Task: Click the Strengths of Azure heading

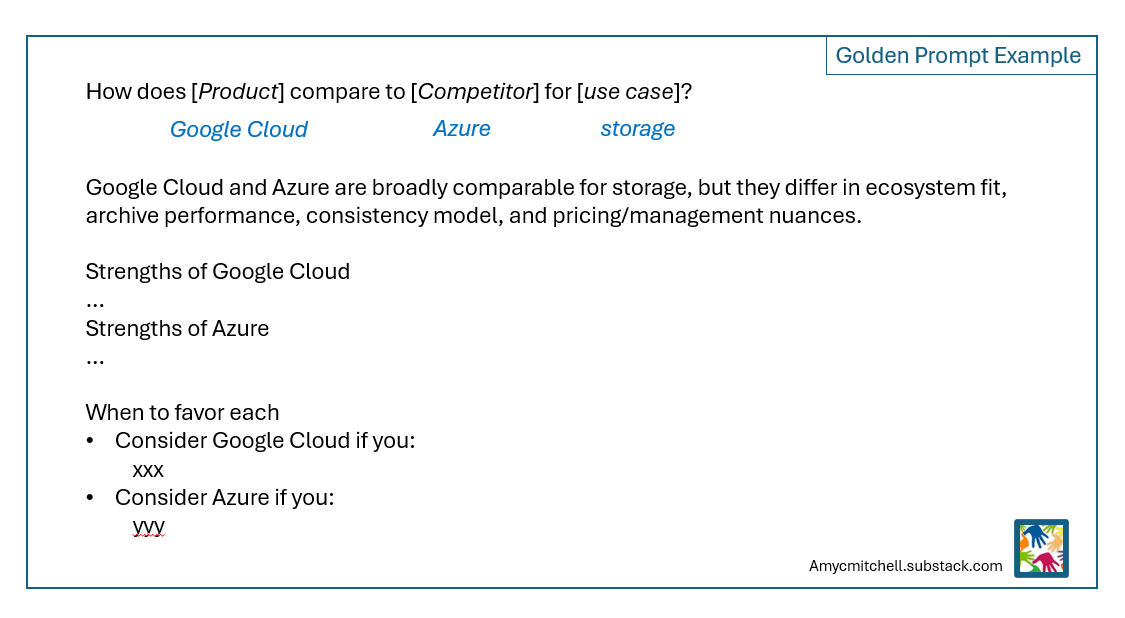Action: [177, 328]
